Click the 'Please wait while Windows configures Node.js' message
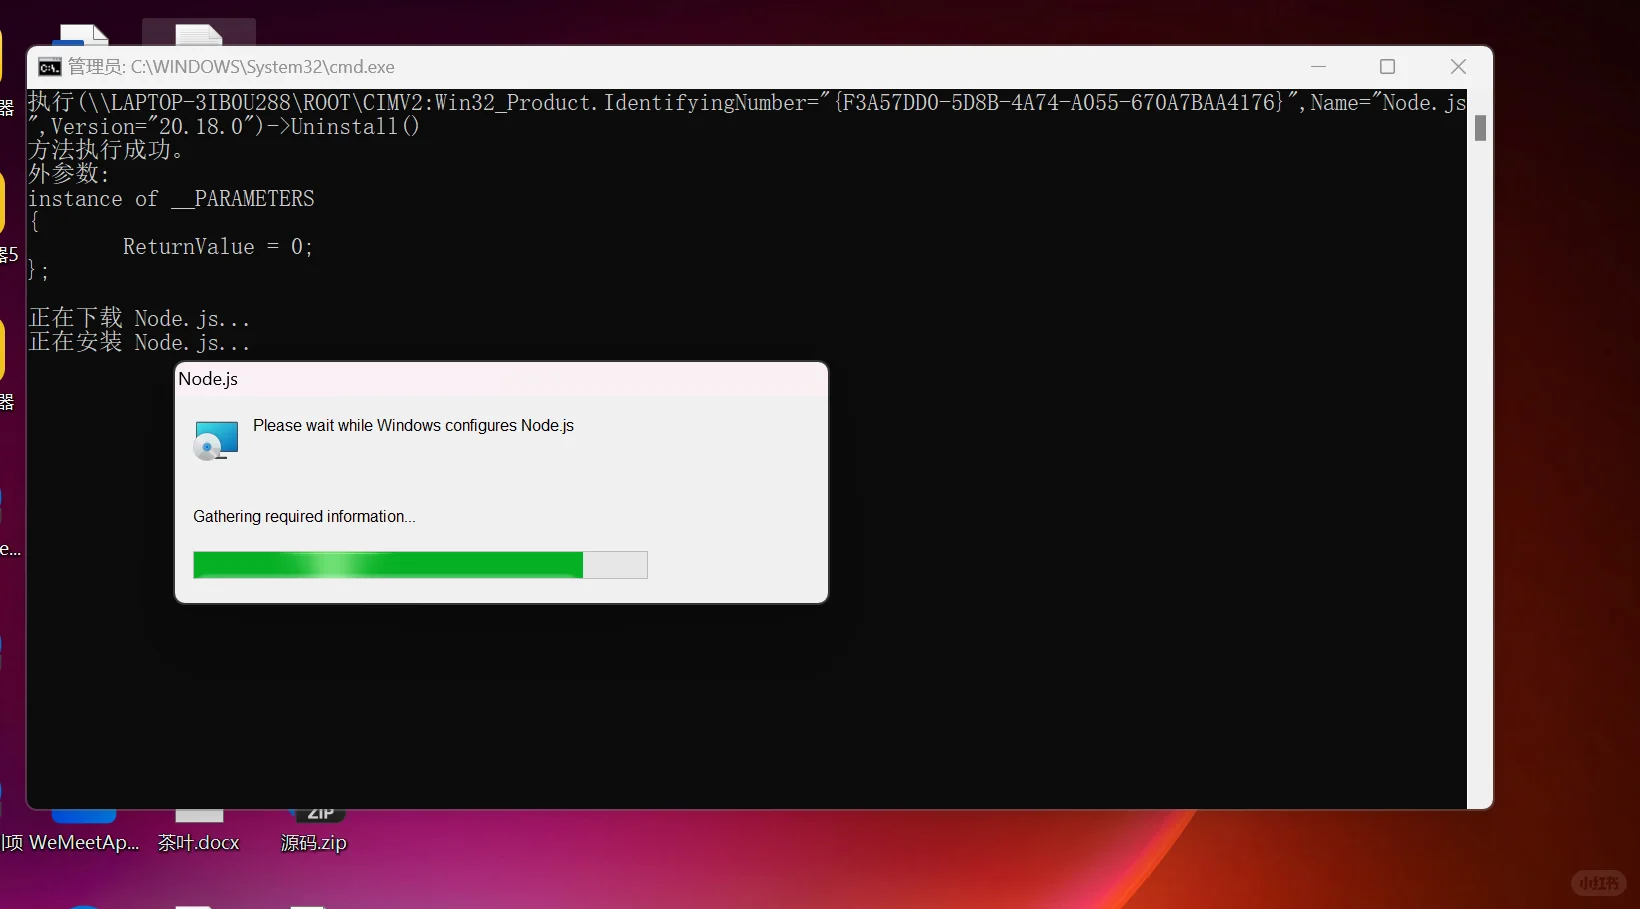1640x909 pixels. pos(413,425)
